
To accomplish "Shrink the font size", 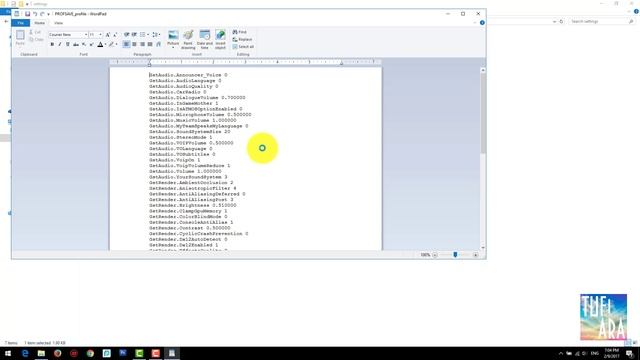I will click(x=115, y=35).
